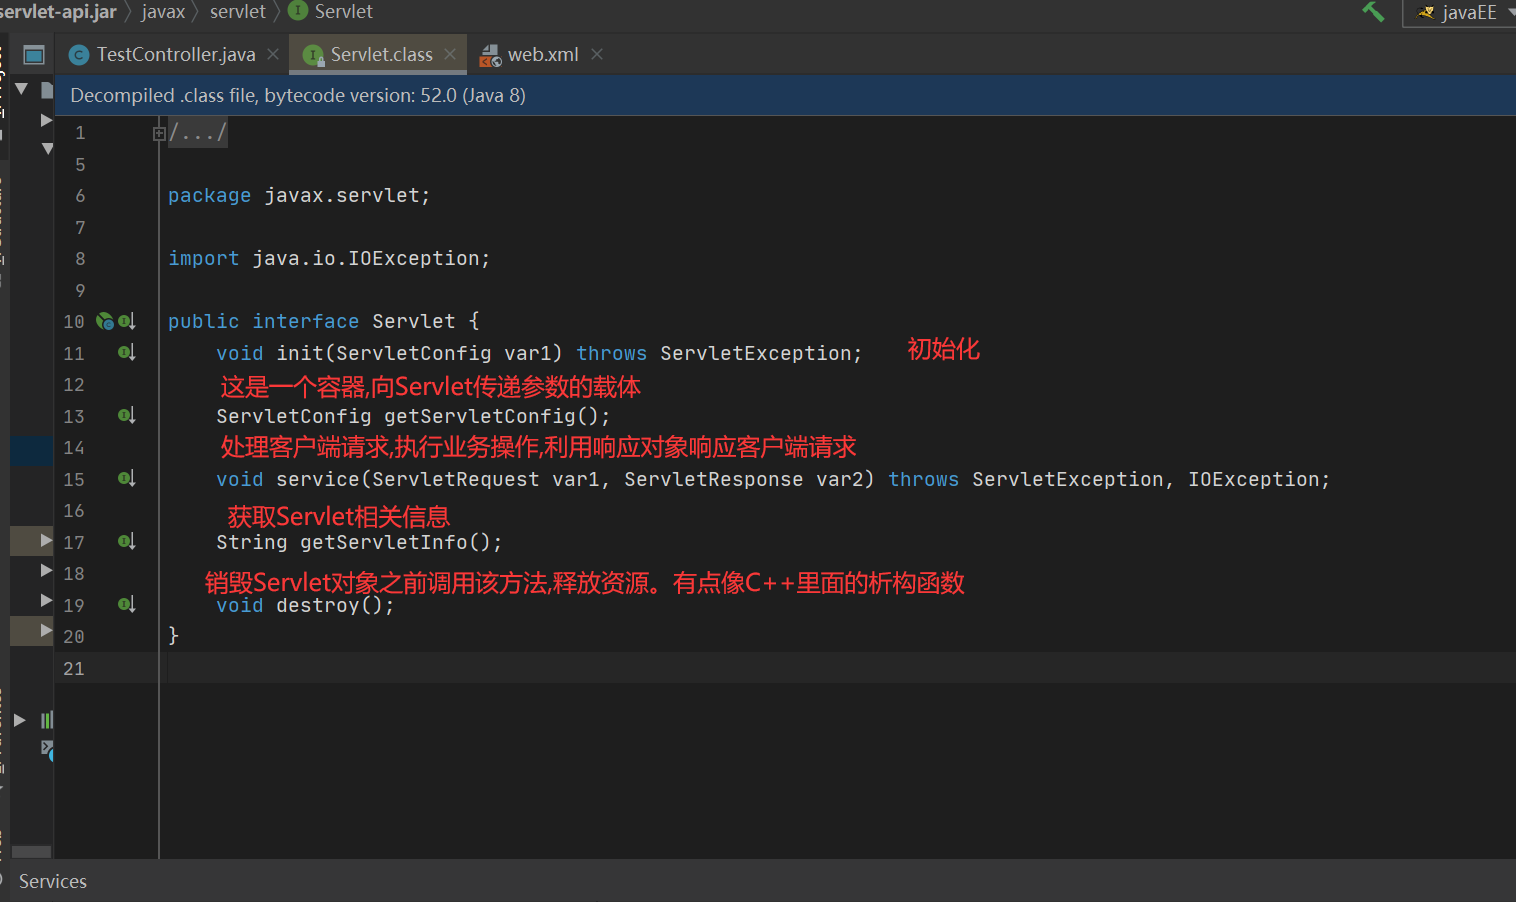Click the destroy method name

(x=318, y=606)
